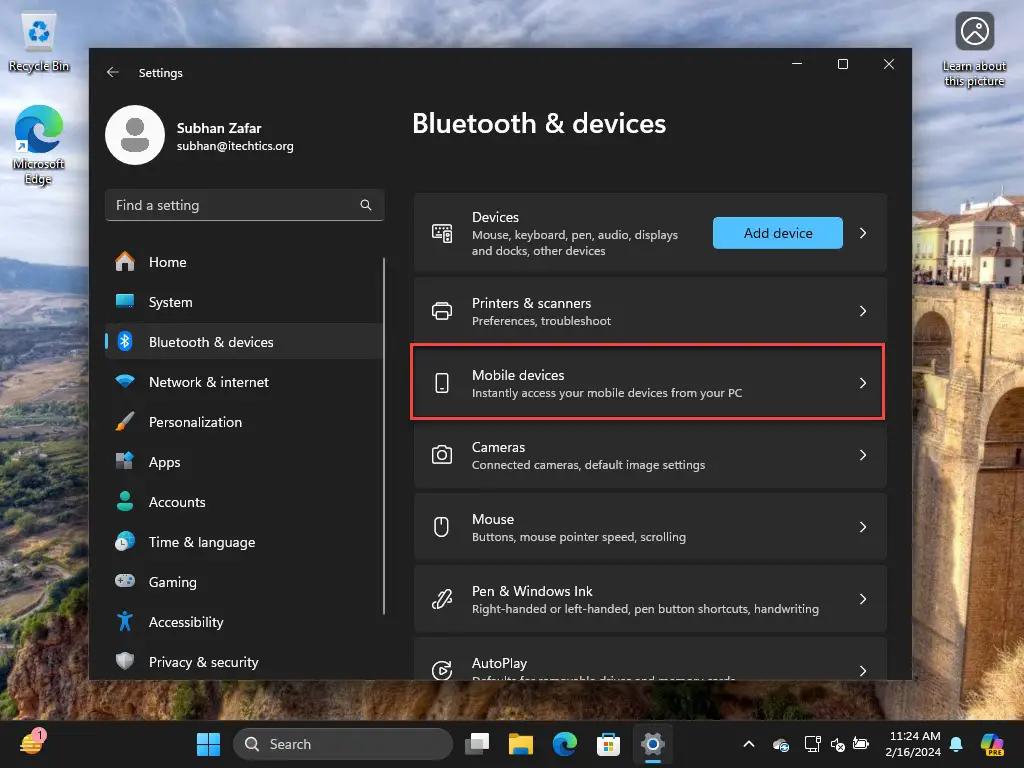Expand Pen & Windows Ink chevron
Viewport: 1024px width, 768px height.
pyautogui.click(x=863, y=598)
